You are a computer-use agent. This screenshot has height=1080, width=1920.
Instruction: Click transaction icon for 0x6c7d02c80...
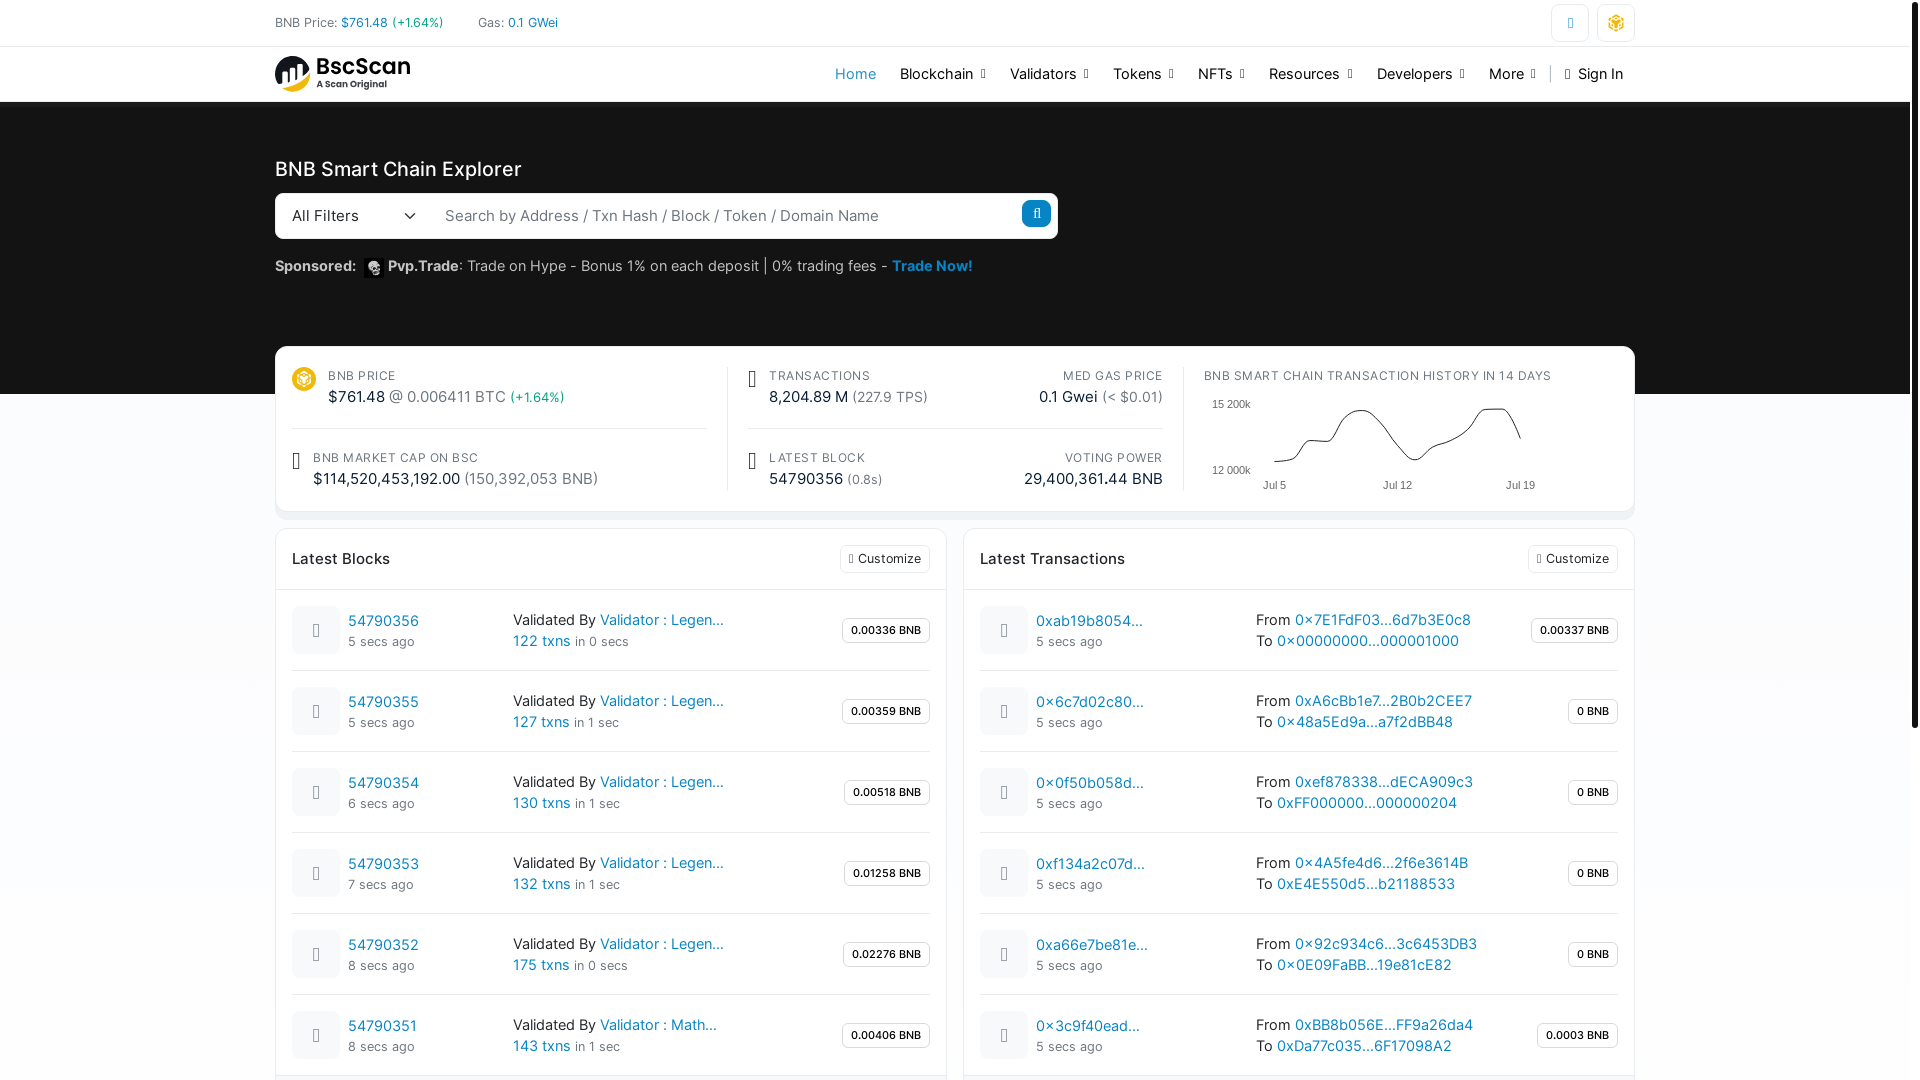(x=1004, y=711)
